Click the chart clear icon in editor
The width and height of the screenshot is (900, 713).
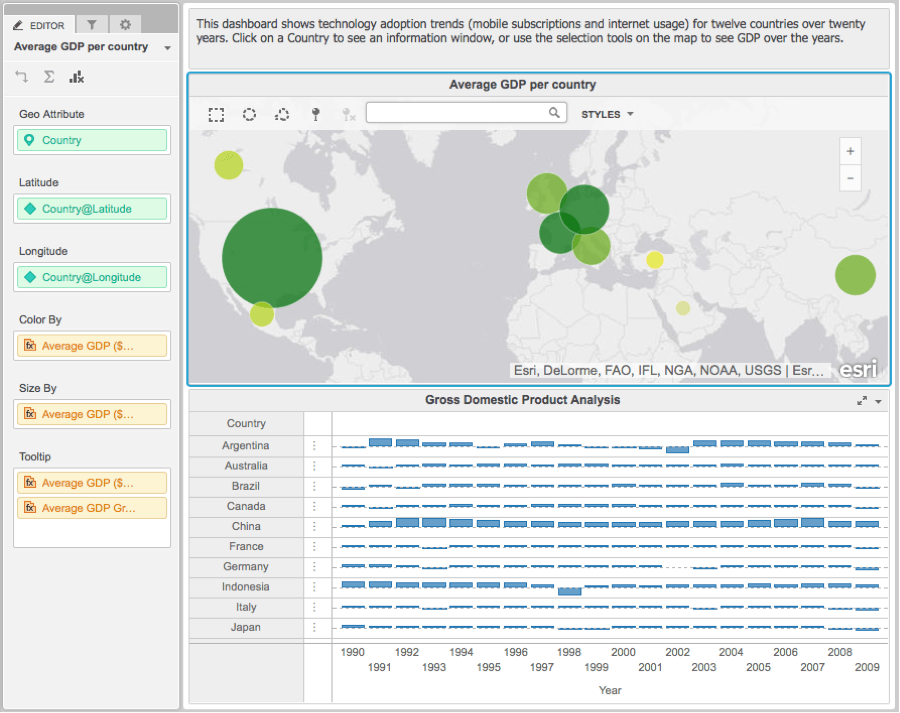click(x=76, y=76)
